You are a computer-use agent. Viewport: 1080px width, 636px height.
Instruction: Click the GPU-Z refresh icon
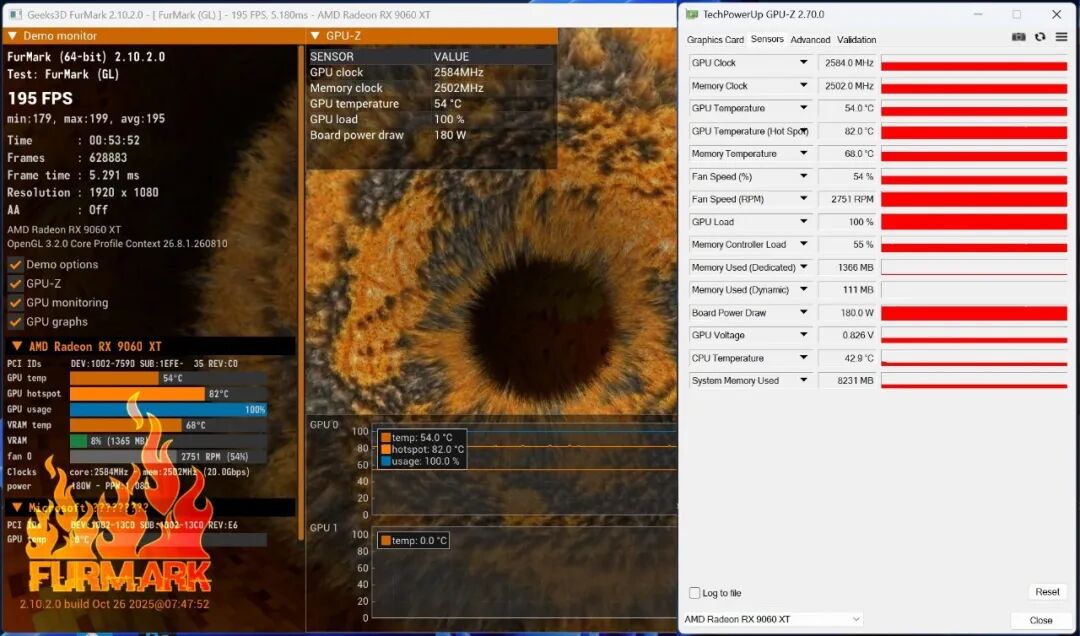[x=1040, y=37]
